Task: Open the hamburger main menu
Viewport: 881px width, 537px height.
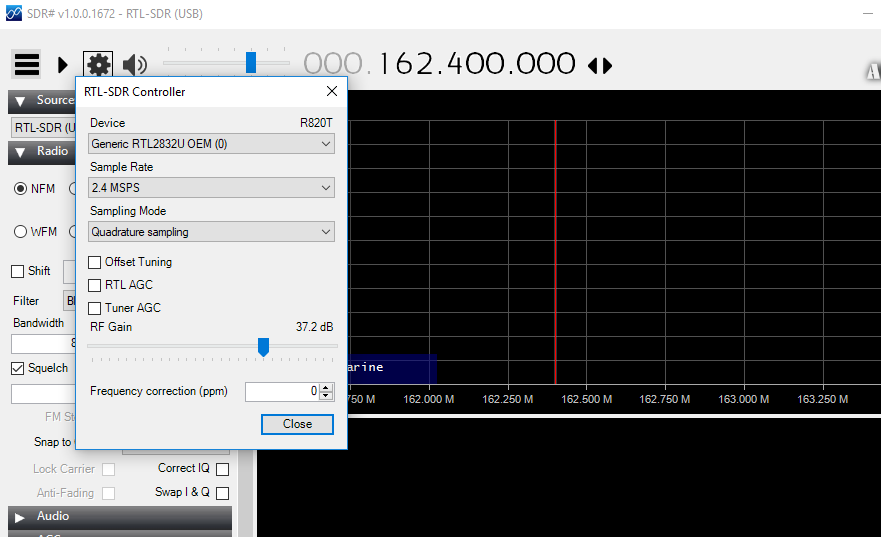Action: click(x=26, y=65)
